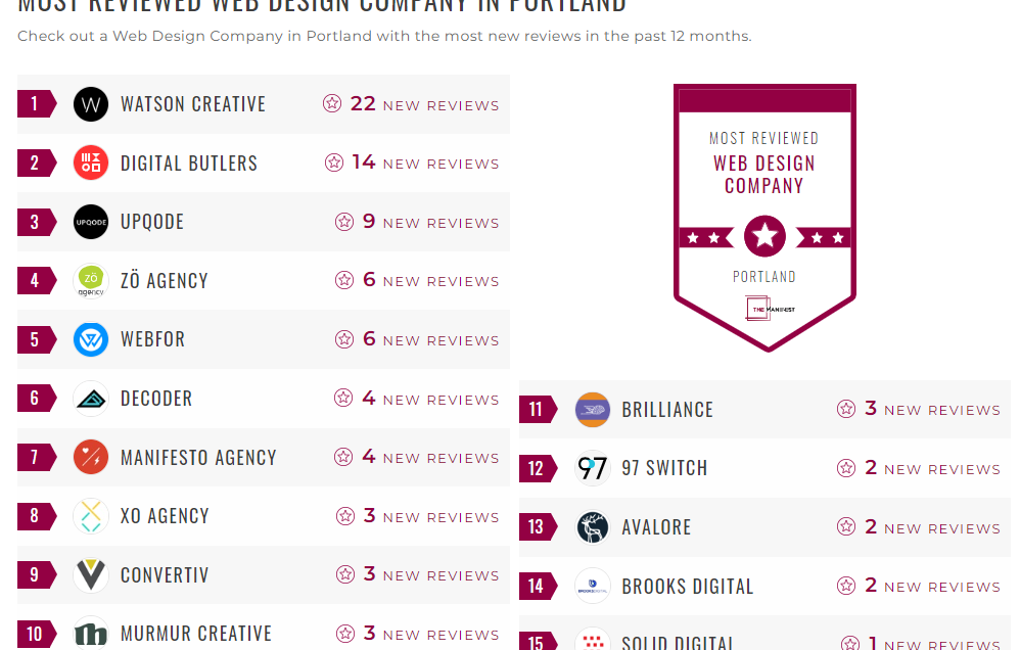Screen dimensions: 1020x650
Task: Select the Avalore deer logo icon
Action: (x=593, y=527)
